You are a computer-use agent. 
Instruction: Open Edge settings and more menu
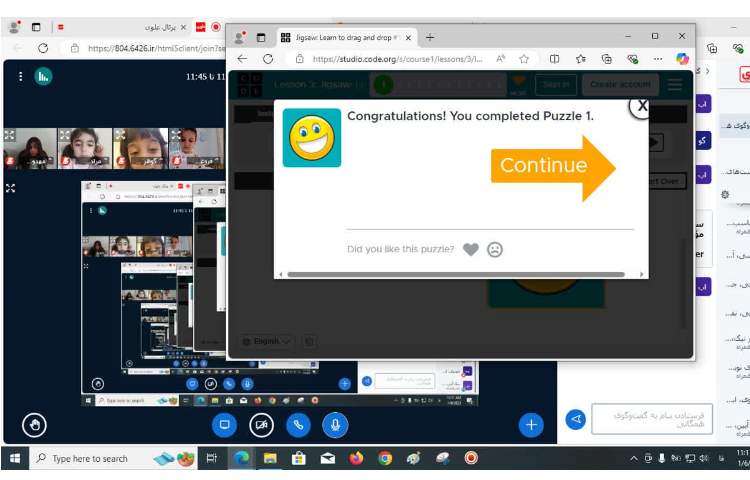[x=659, y=59]
